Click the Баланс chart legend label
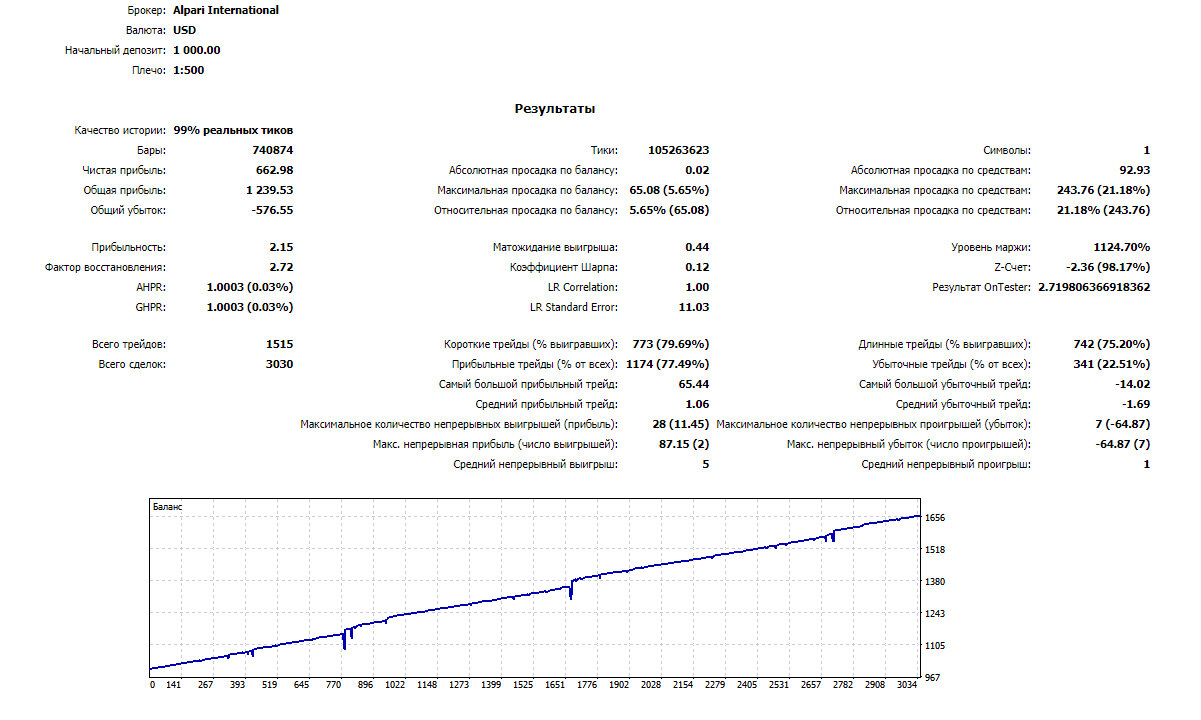The height and width of the screenshot is (720, 1201). (x=167, y=507)
